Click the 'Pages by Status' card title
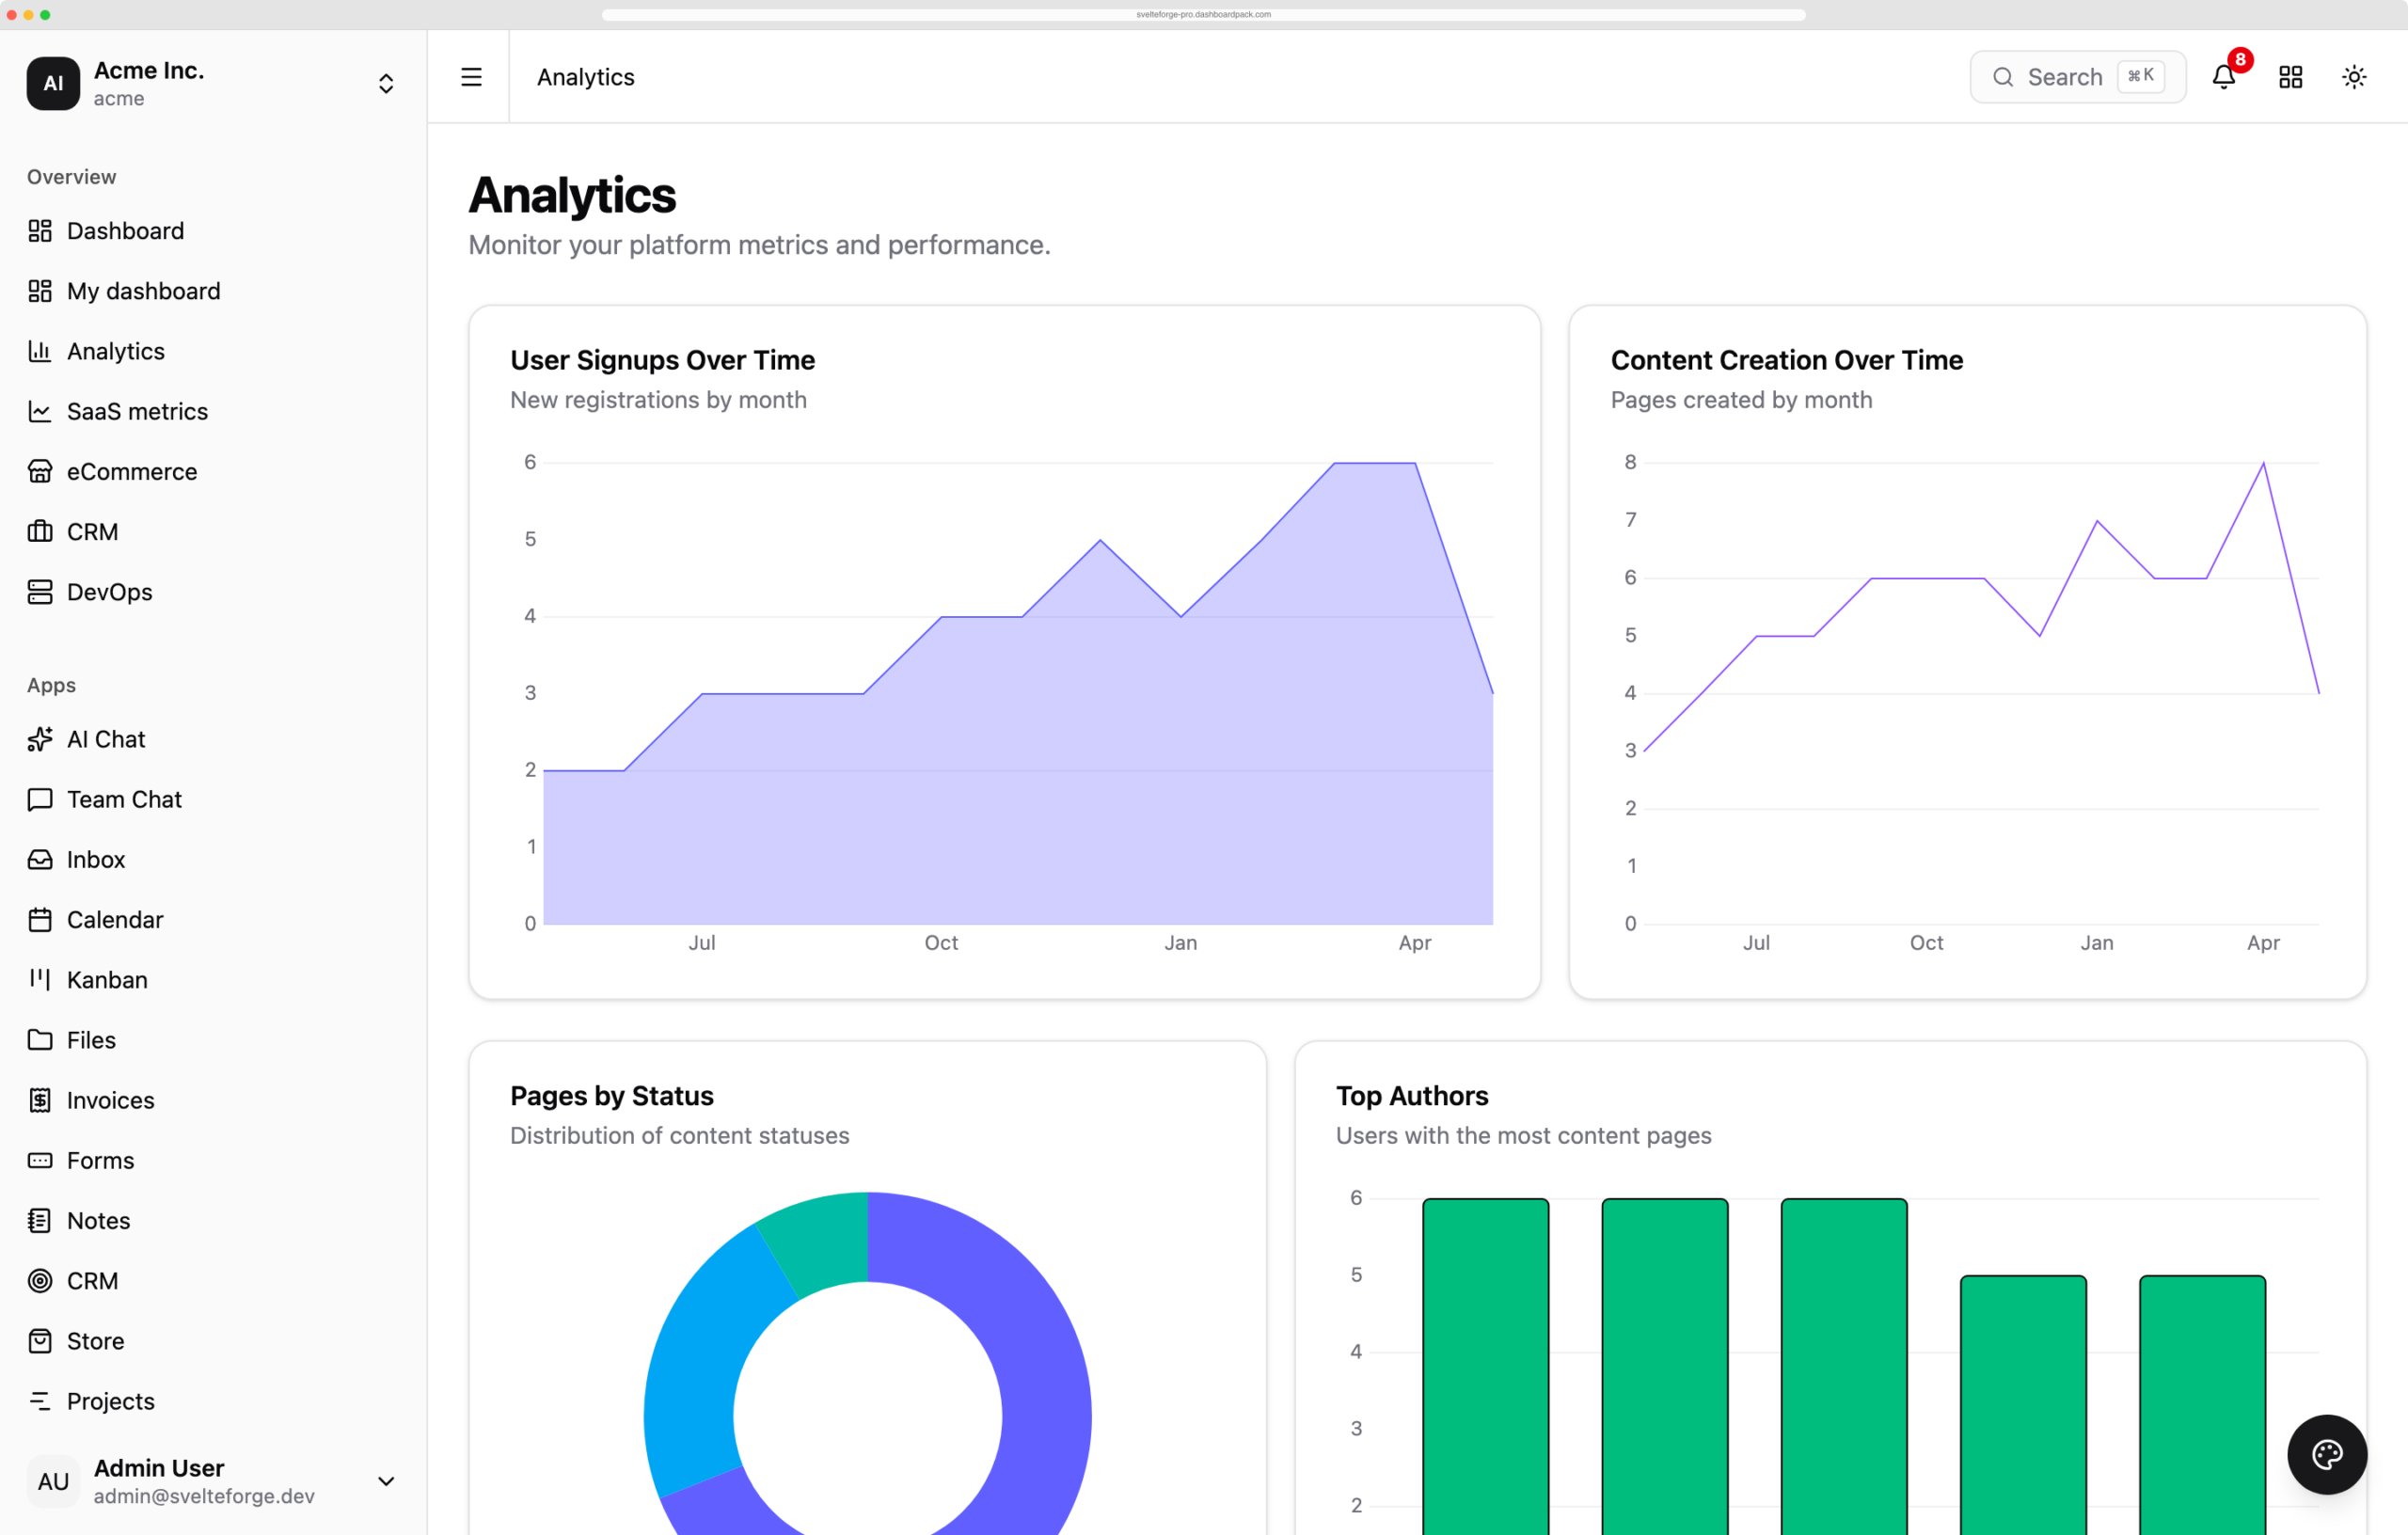This screenshot has height=1535, width=2408. (x=612, y=1096)
